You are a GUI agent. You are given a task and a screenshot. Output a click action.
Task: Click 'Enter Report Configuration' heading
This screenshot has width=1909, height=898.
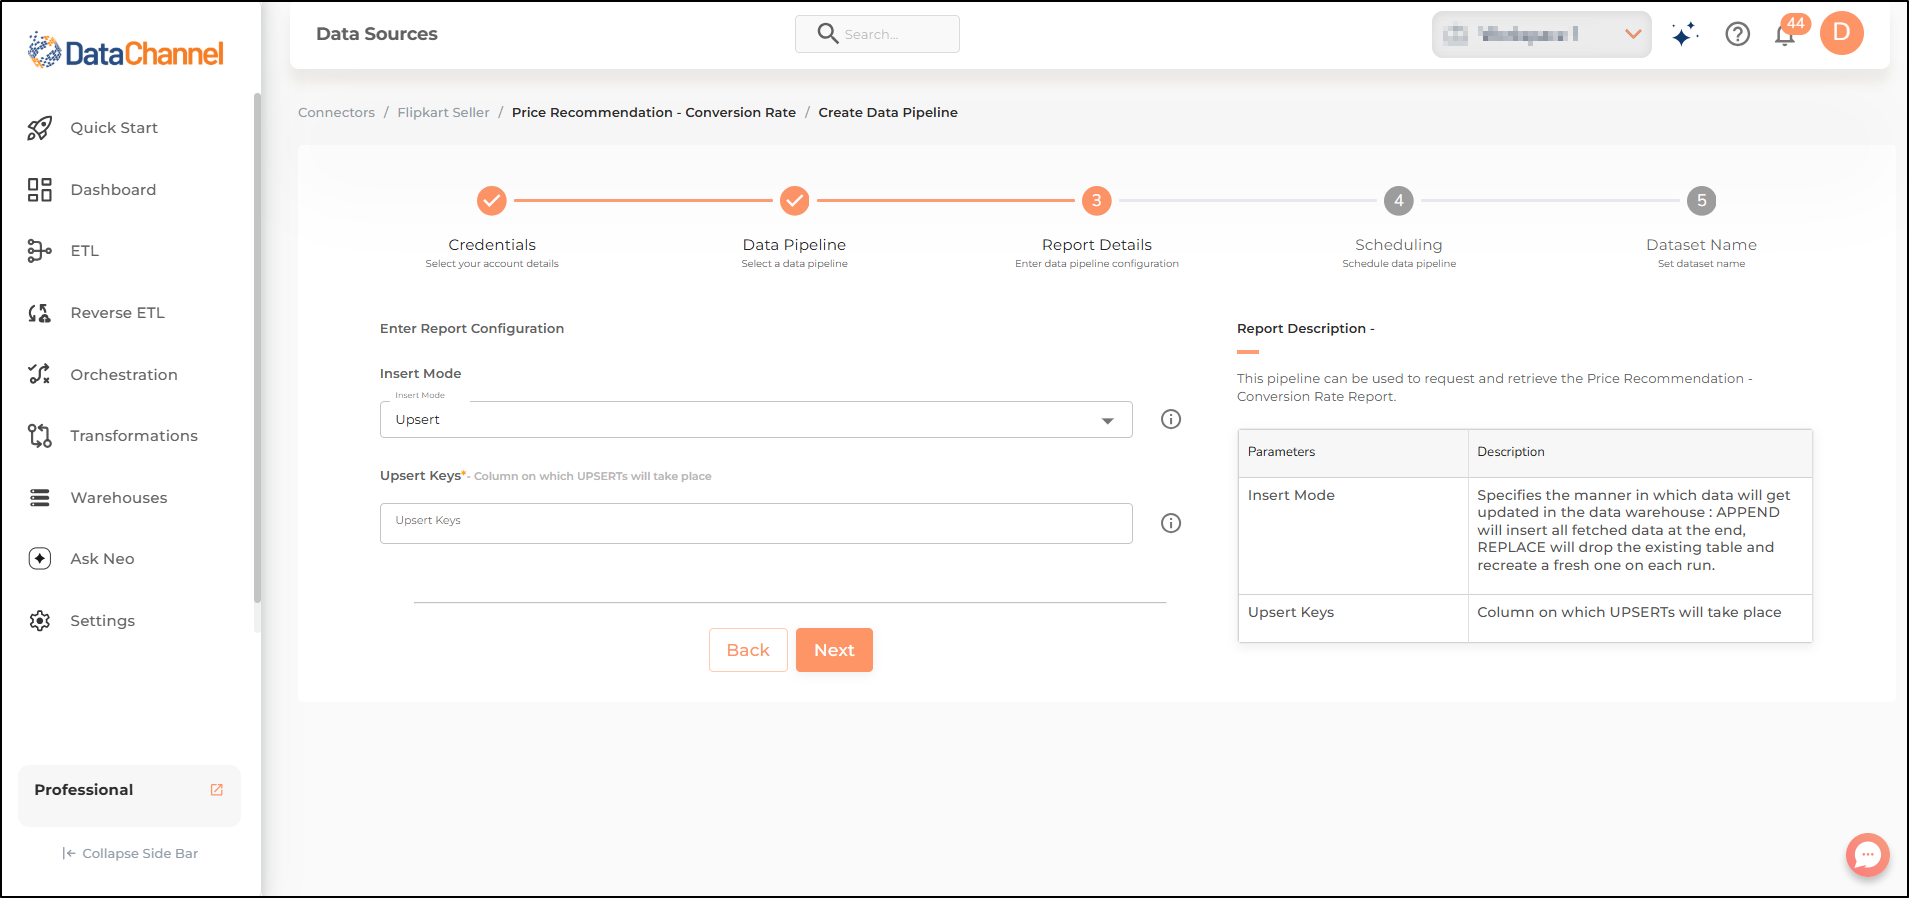point(472,329)
